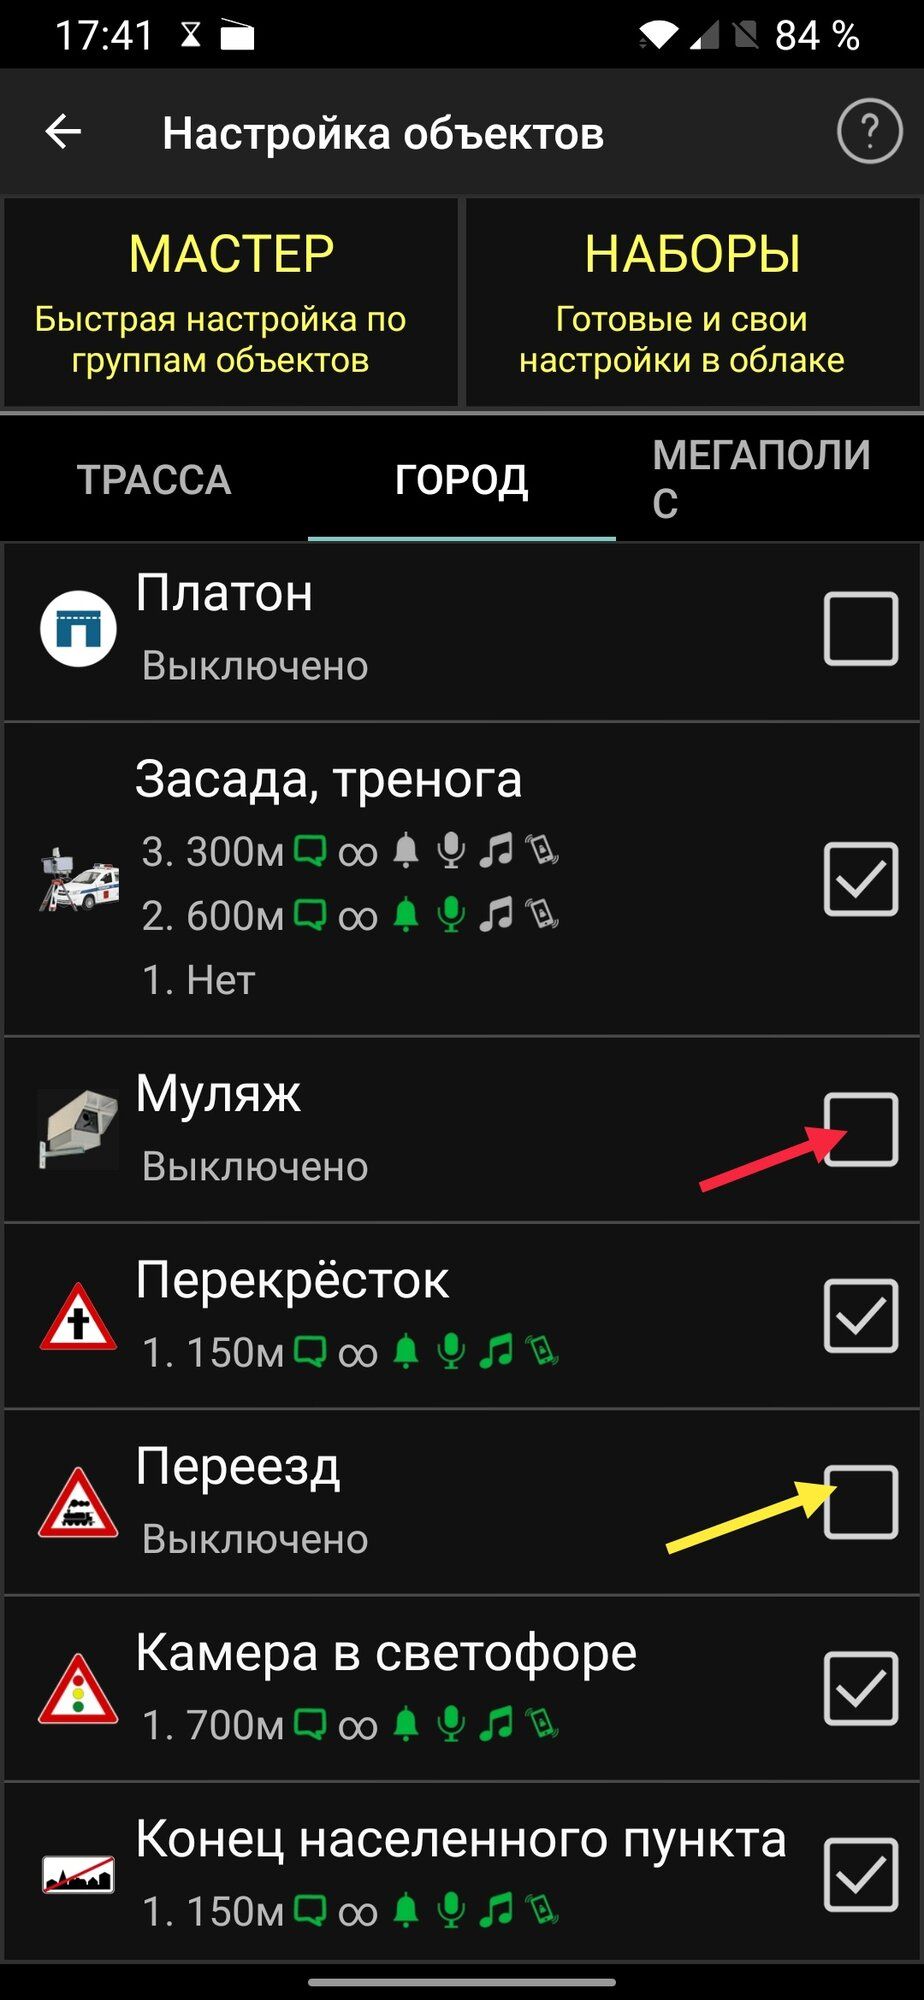The height and width of the screenshot is (2000, 924).
Task: Open help question mark icon
Action: (869, 130)
